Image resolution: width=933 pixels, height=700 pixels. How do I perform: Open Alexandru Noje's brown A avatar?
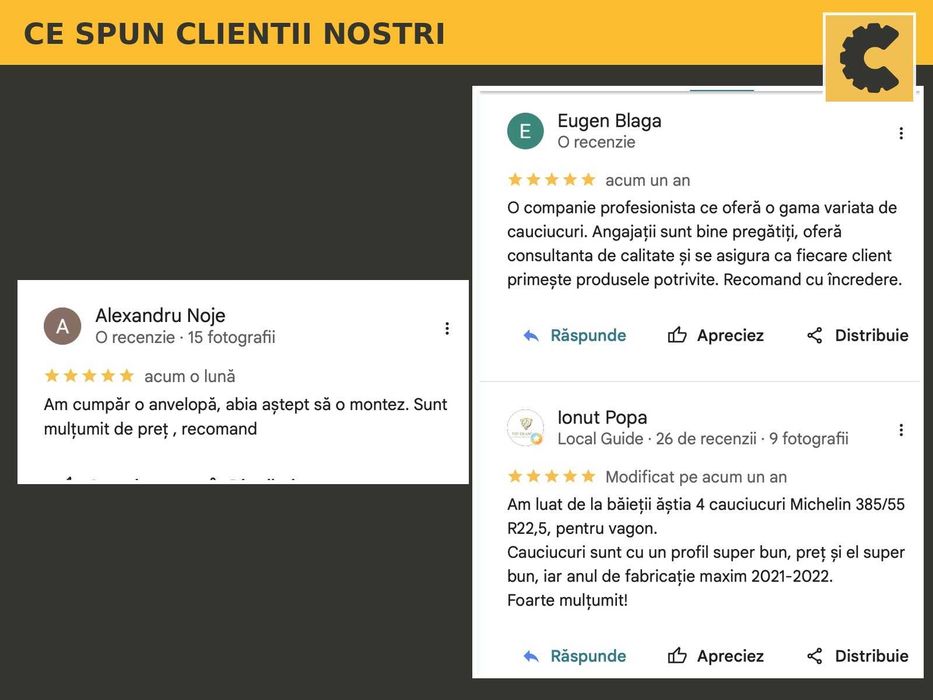pos(62,326)
